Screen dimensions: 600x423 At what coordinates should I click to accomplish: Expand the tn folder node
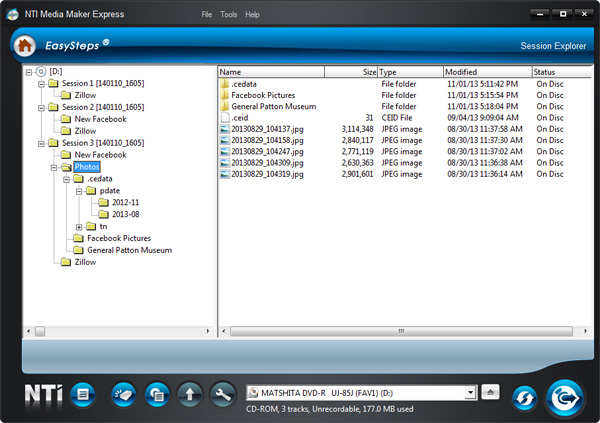click(79, 227)
